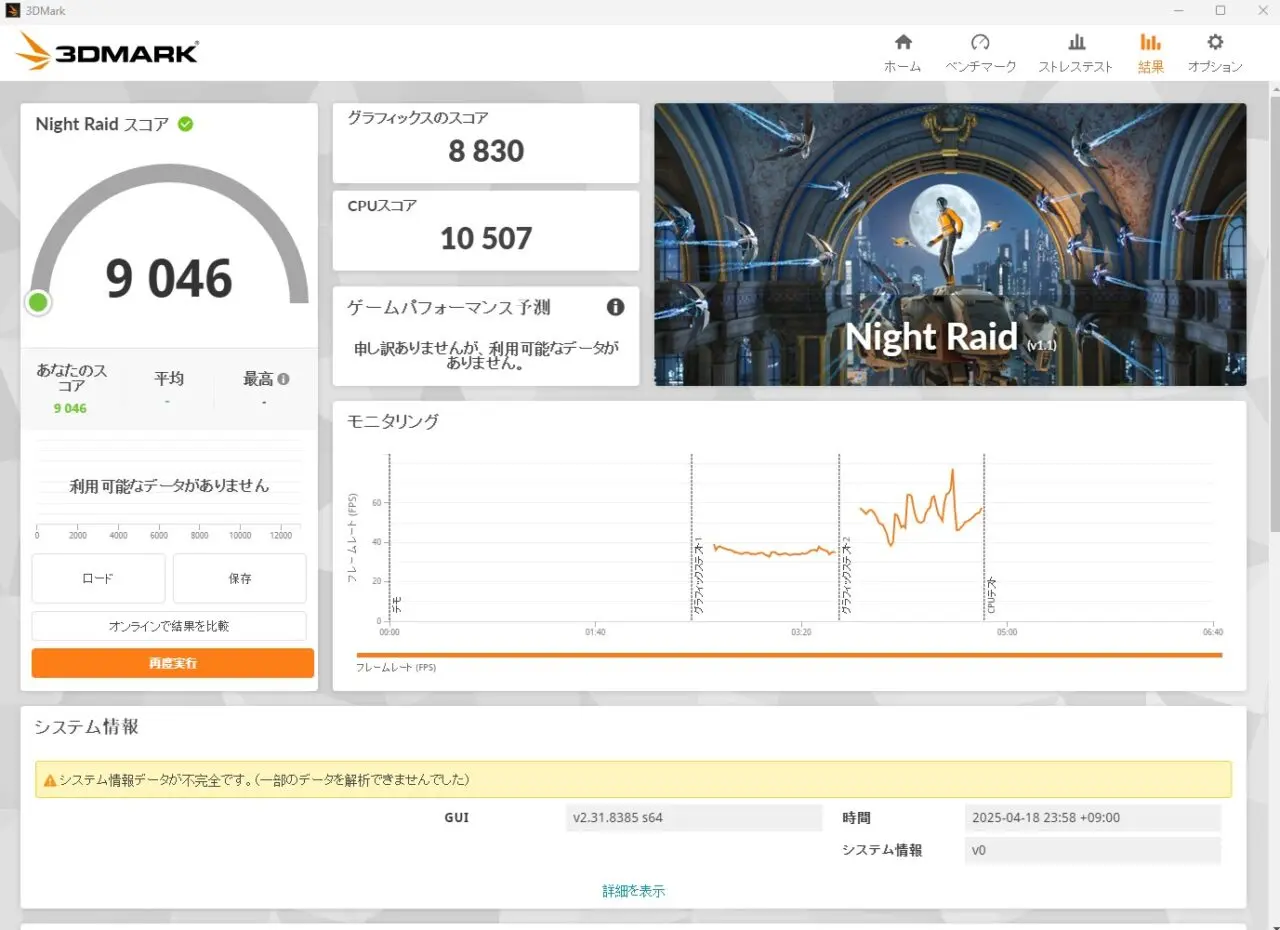
Task: Click the 保存 button
Action: 240,578
